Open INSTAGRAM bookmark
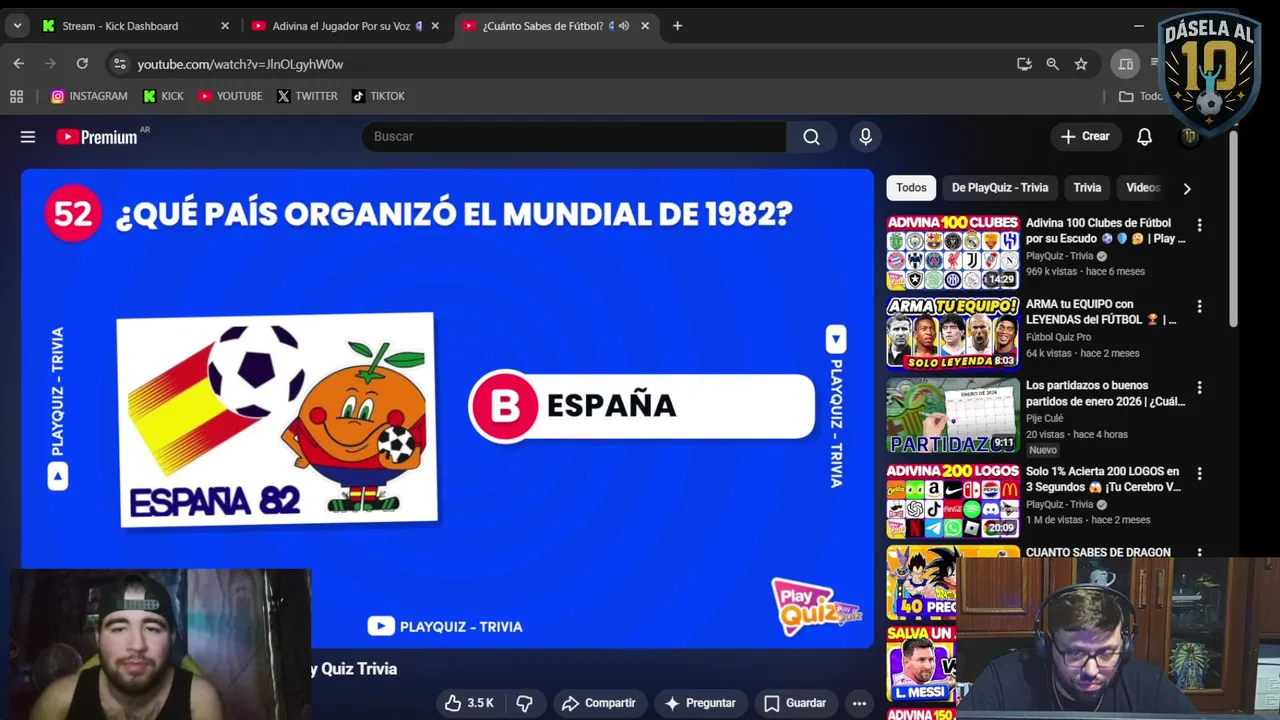Image resolution: width=1280 pixels, height=720 pixels. pos(89,96)
